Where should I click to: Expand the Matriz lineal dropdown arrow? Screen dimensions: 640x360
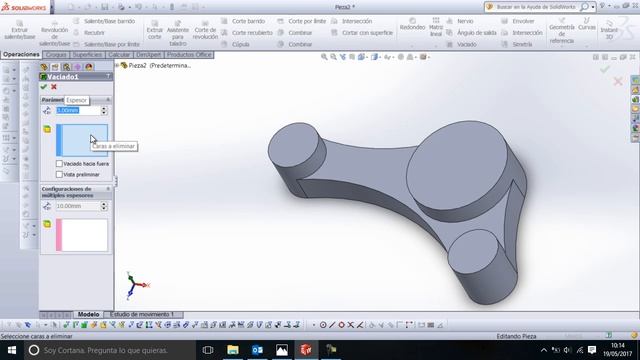coord(436,45)
